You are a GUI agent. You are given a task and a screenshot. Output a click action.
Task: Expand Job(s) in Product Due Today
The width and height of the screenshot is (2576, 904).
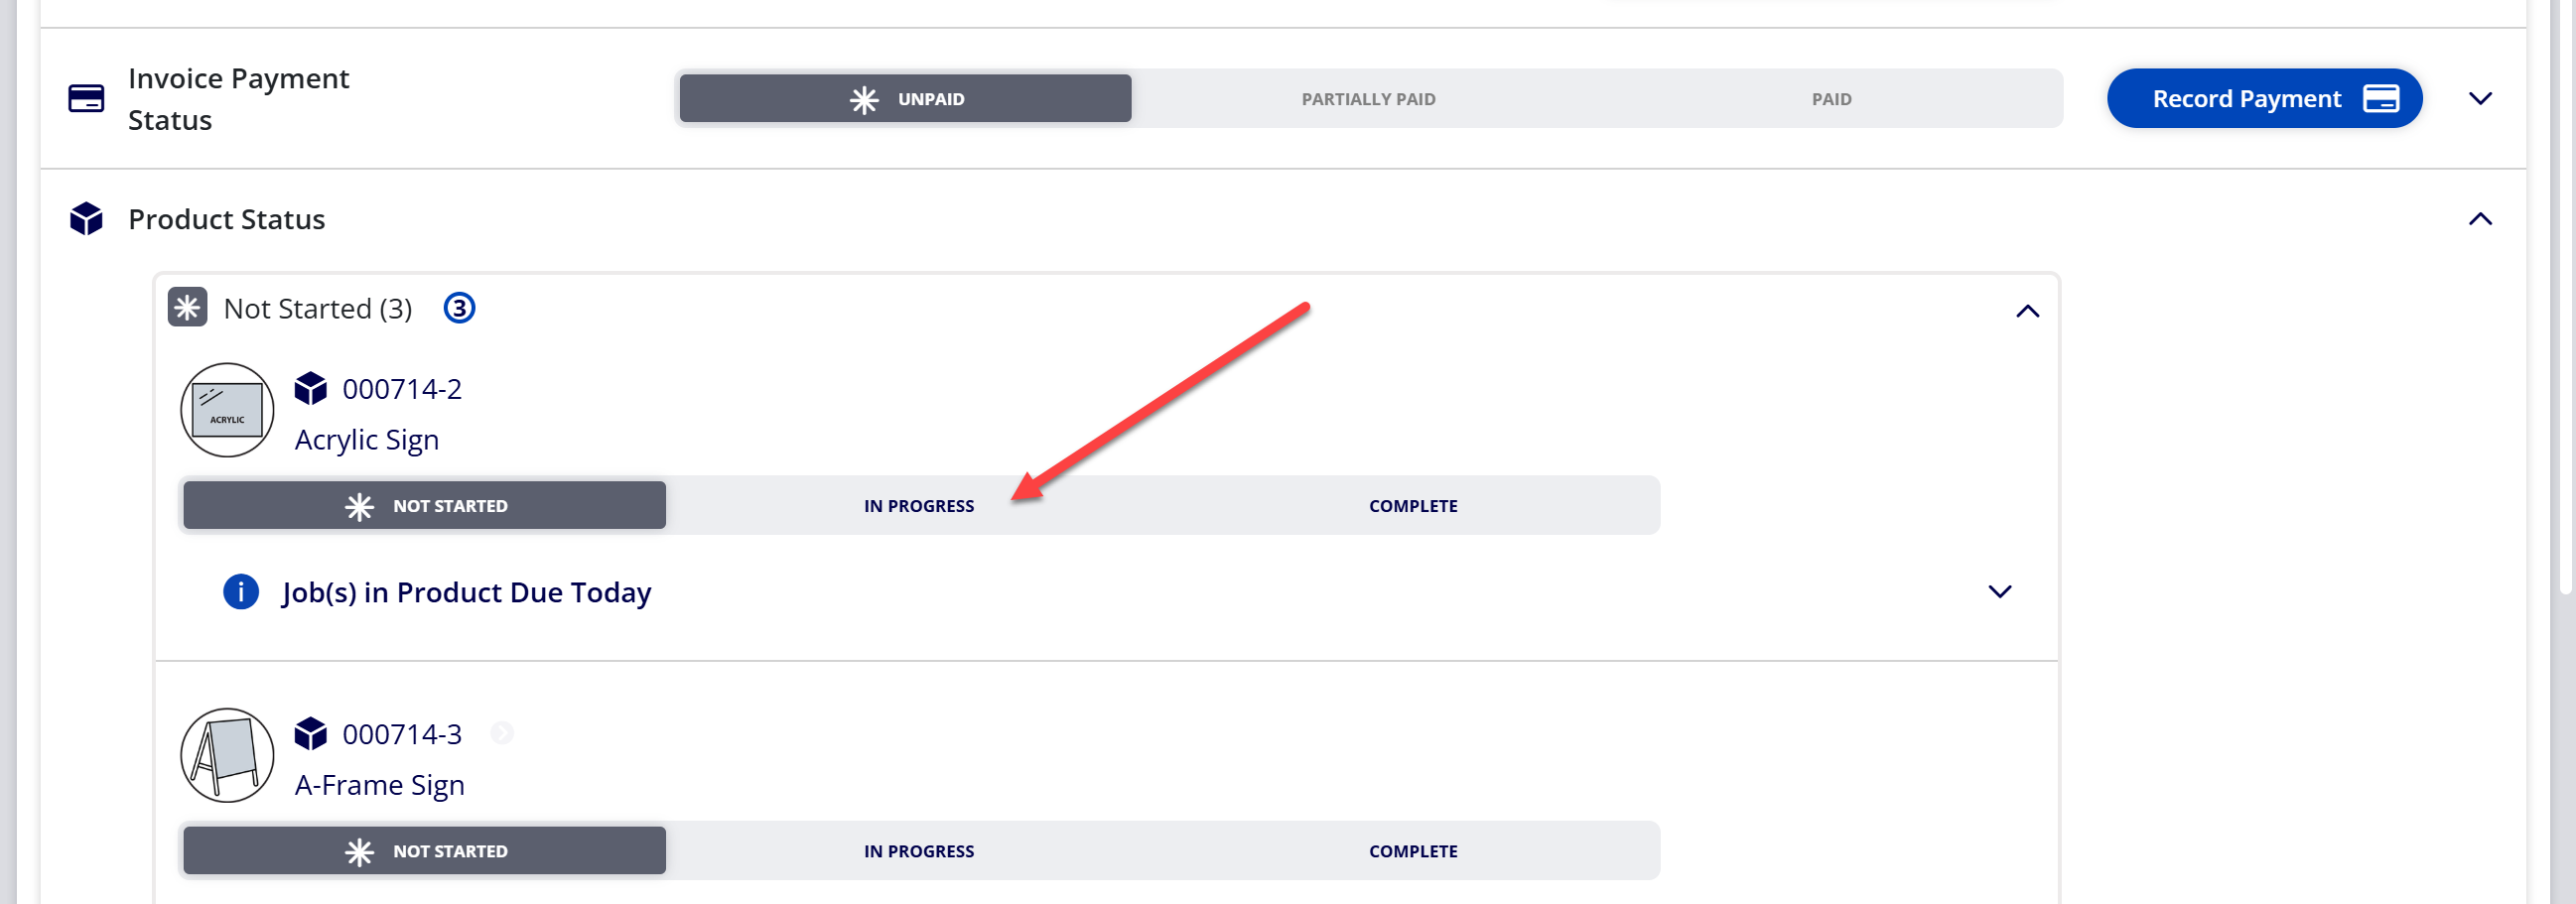tap(1999, 591)
